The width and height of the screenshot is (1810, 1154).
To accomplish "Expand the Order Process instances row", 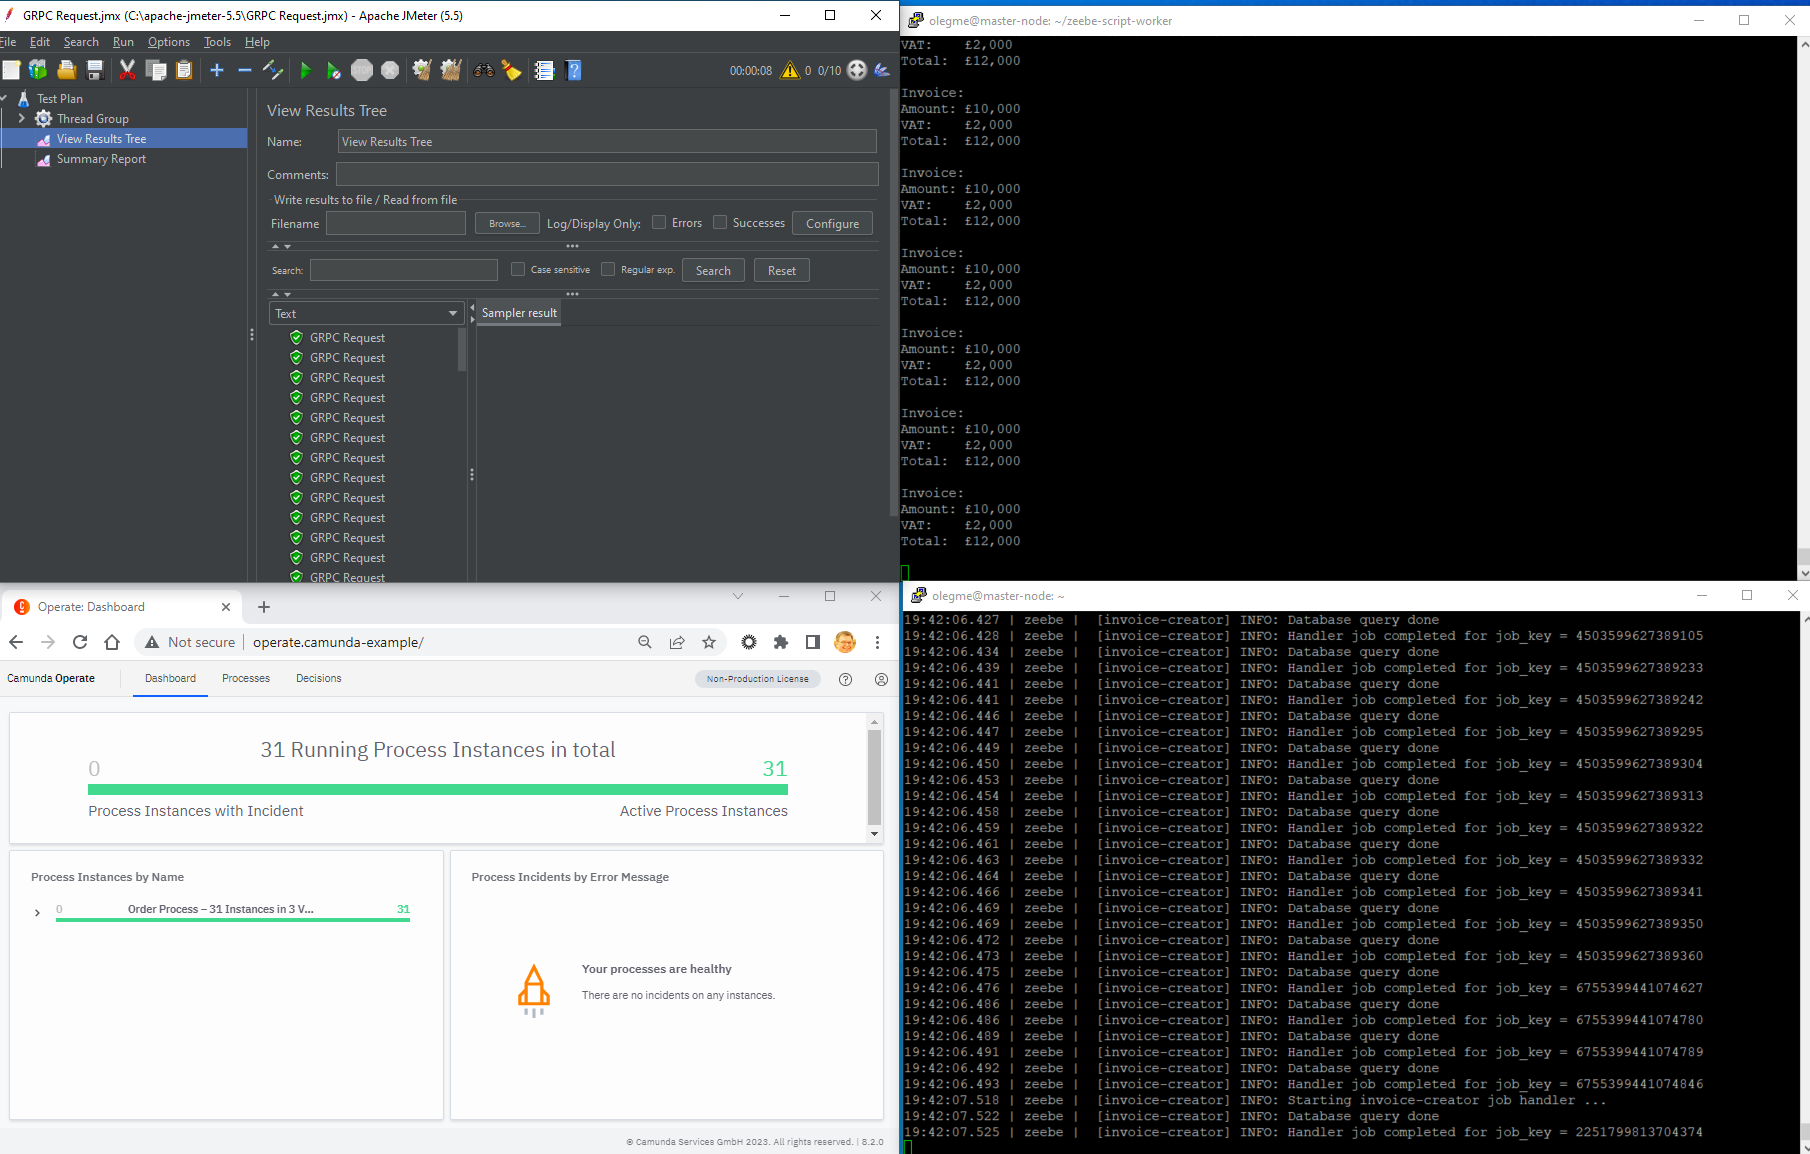I will point(37,912).
